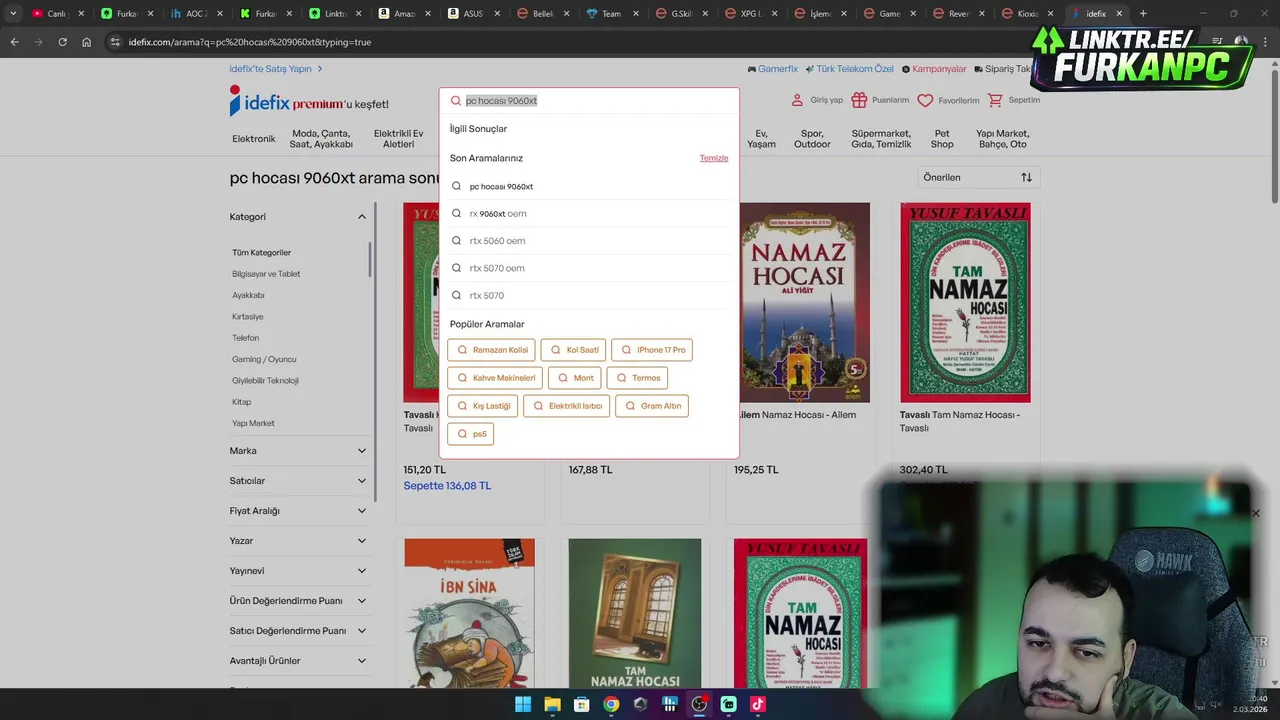Click the site info icon in the address bar
Image resolution: width=1280 pixels, height=720 pixels.
coord(115,42)
